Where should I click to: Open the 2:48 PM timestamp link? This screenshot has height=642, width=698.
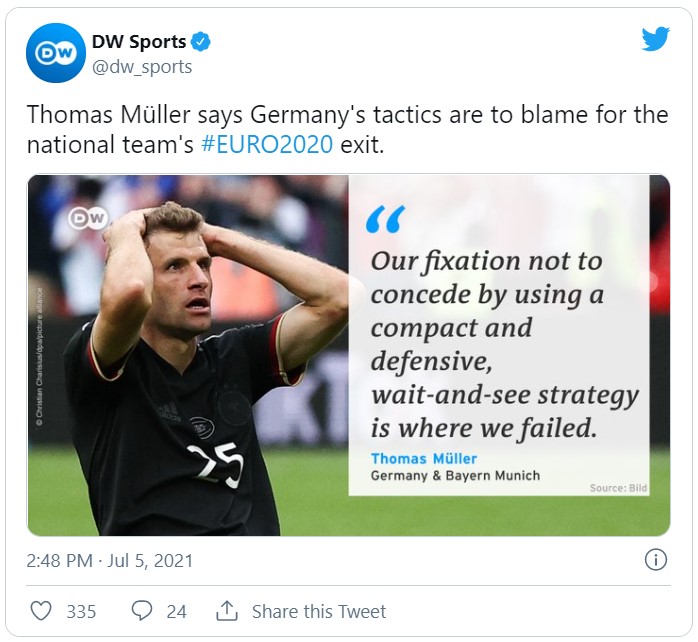[59, 561]
